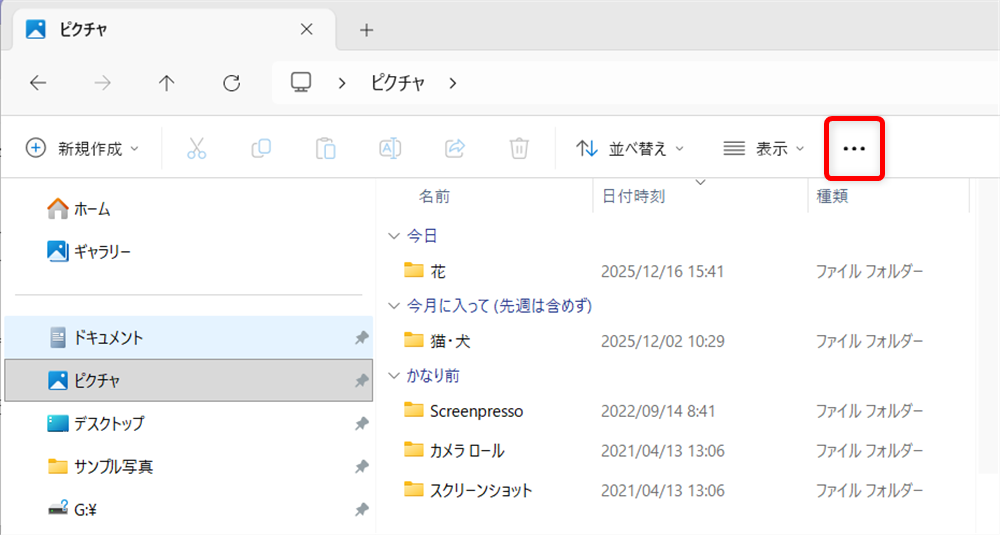
Task: Close the ピクチャ tab
Action: (x=307, y=29)
